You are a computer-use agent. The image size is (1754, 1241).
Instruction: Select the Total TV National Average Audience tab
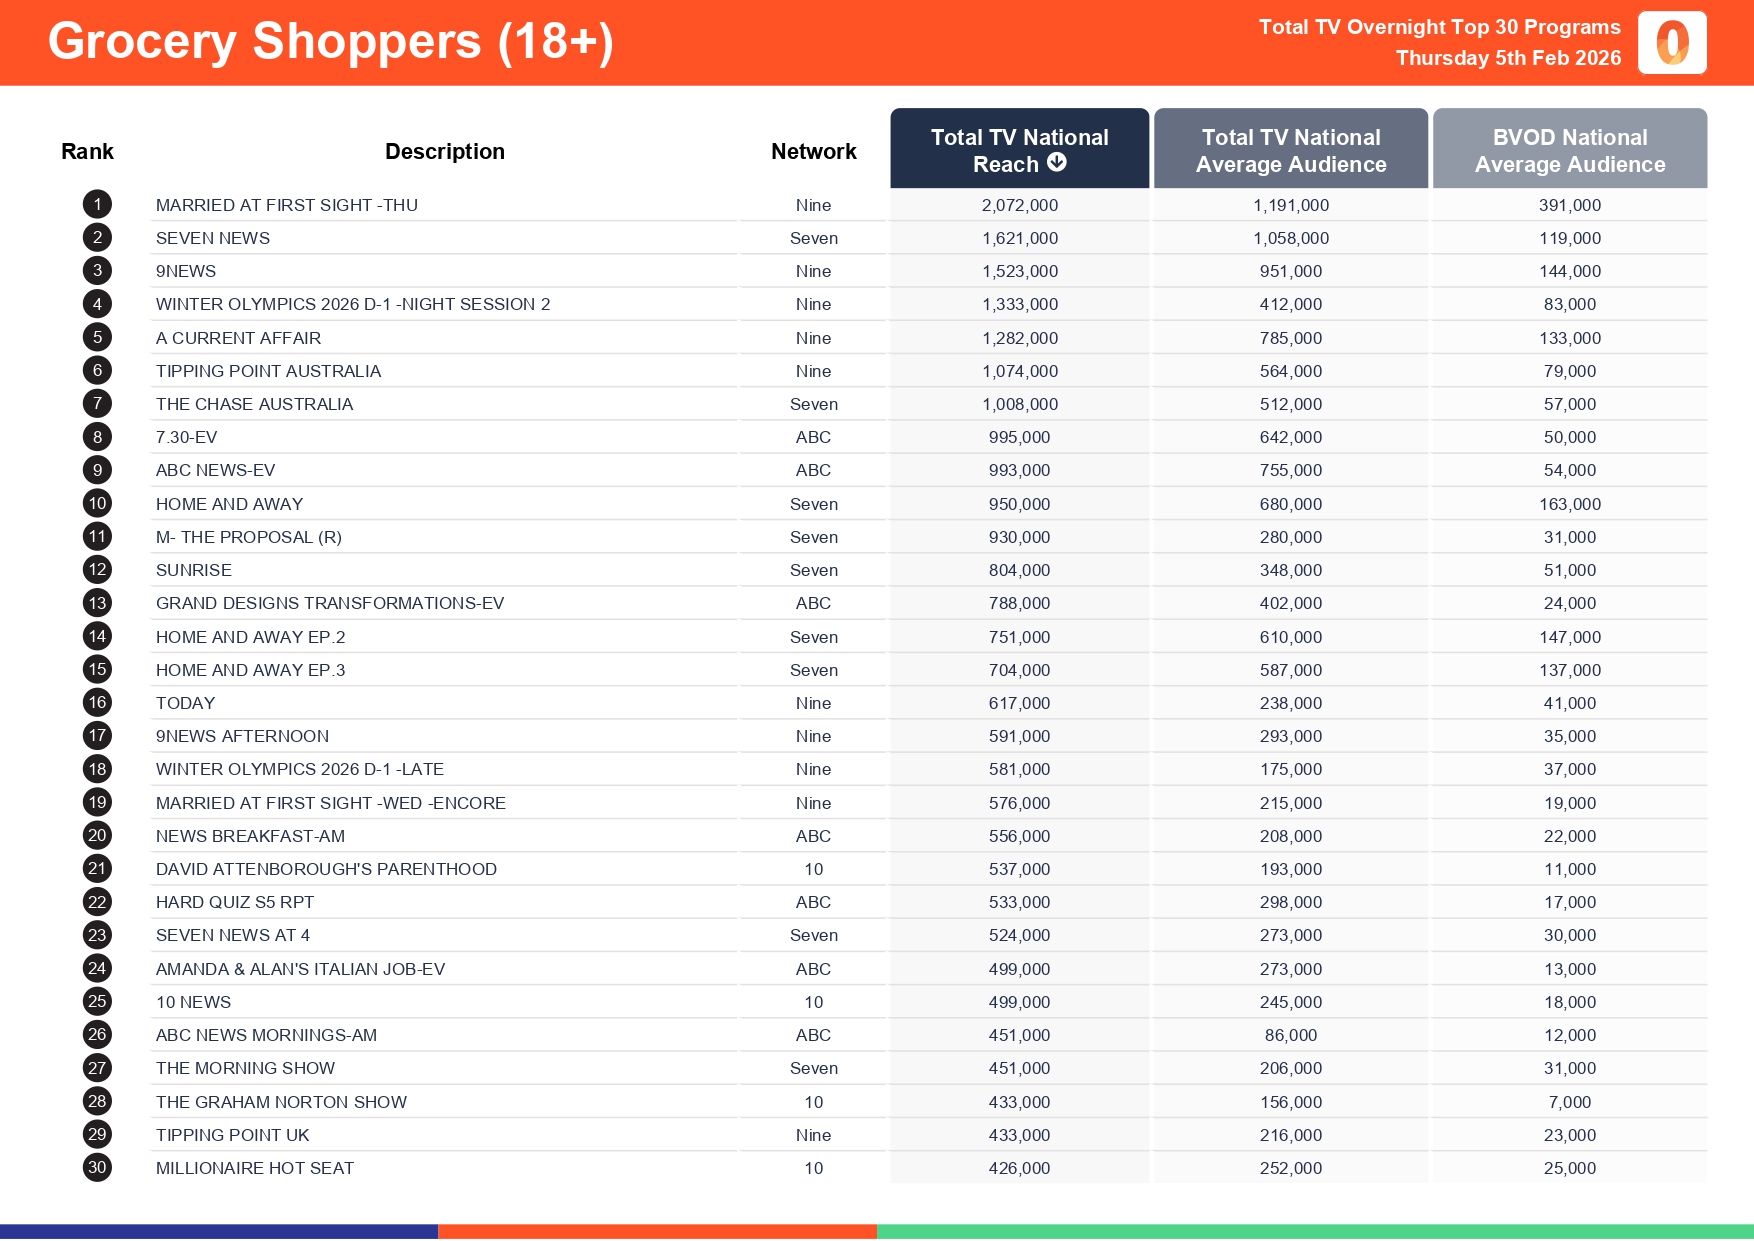click(1290, 148)
